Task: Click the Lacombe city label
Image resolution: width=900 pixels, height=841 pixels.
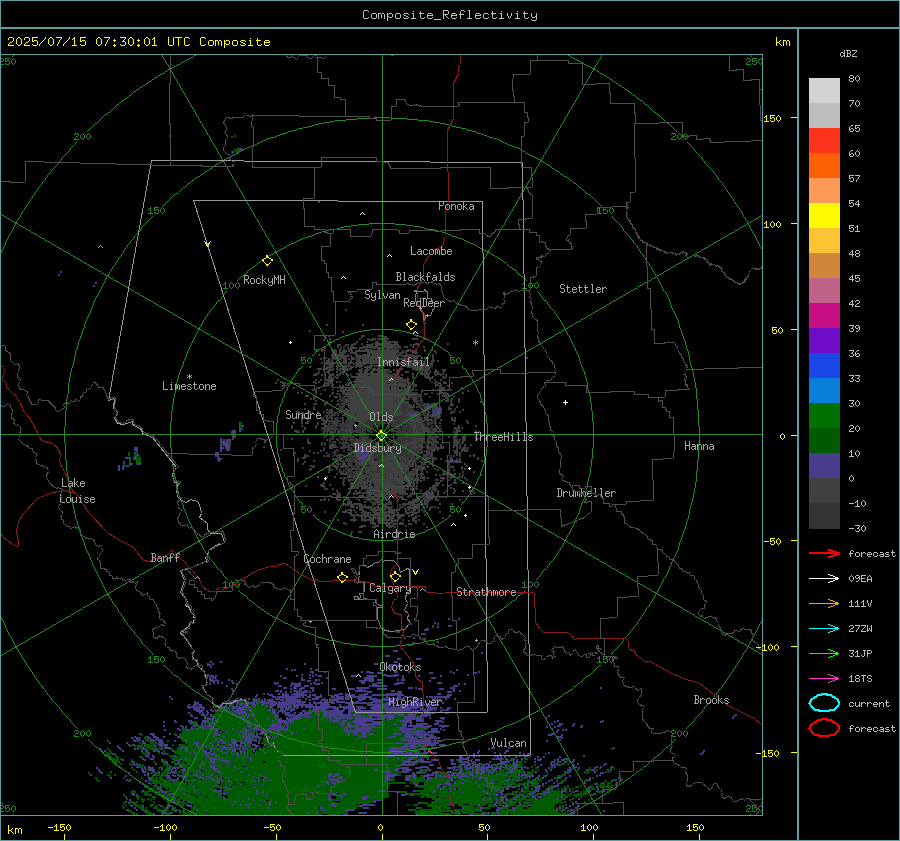Action: (x=431, y=251)
